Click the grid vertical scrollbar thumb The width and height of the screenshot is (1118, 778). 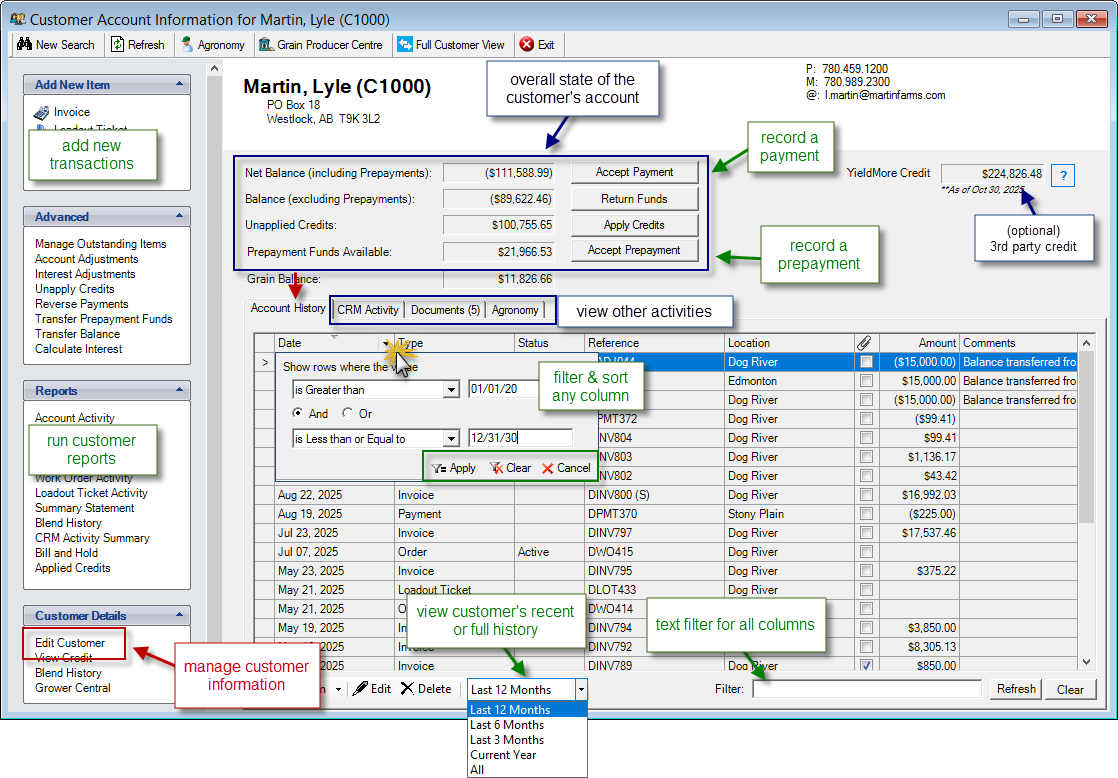tap(1086, 436)
